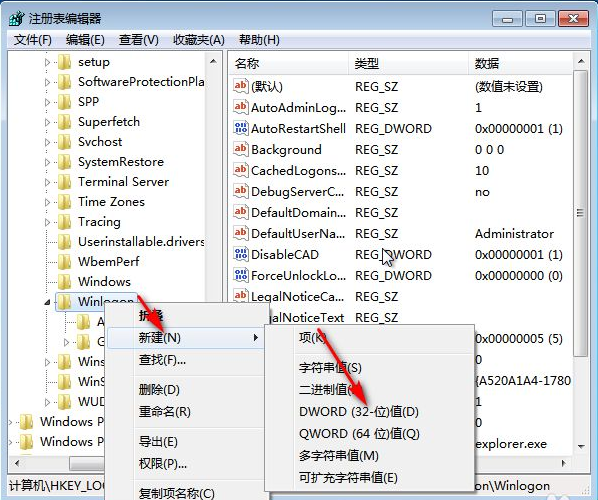Click the explorer.exe data cell
This screenshot has width=598, height=500.
click(x=511, y=444)
